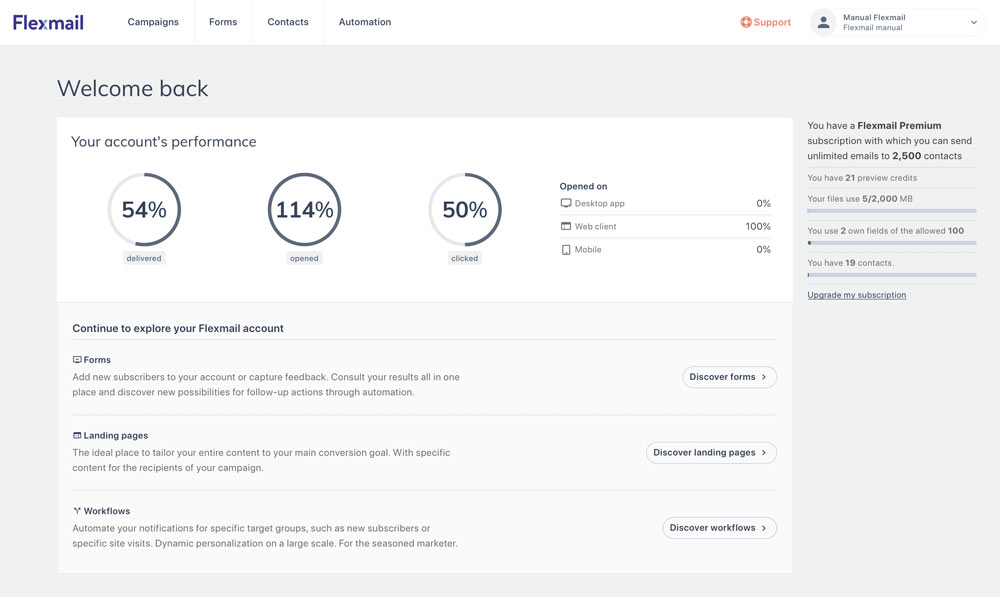The width and height of the screenshot is (1000, 597).
Task: Open the Forms menu in navigation
Action: 223,22
